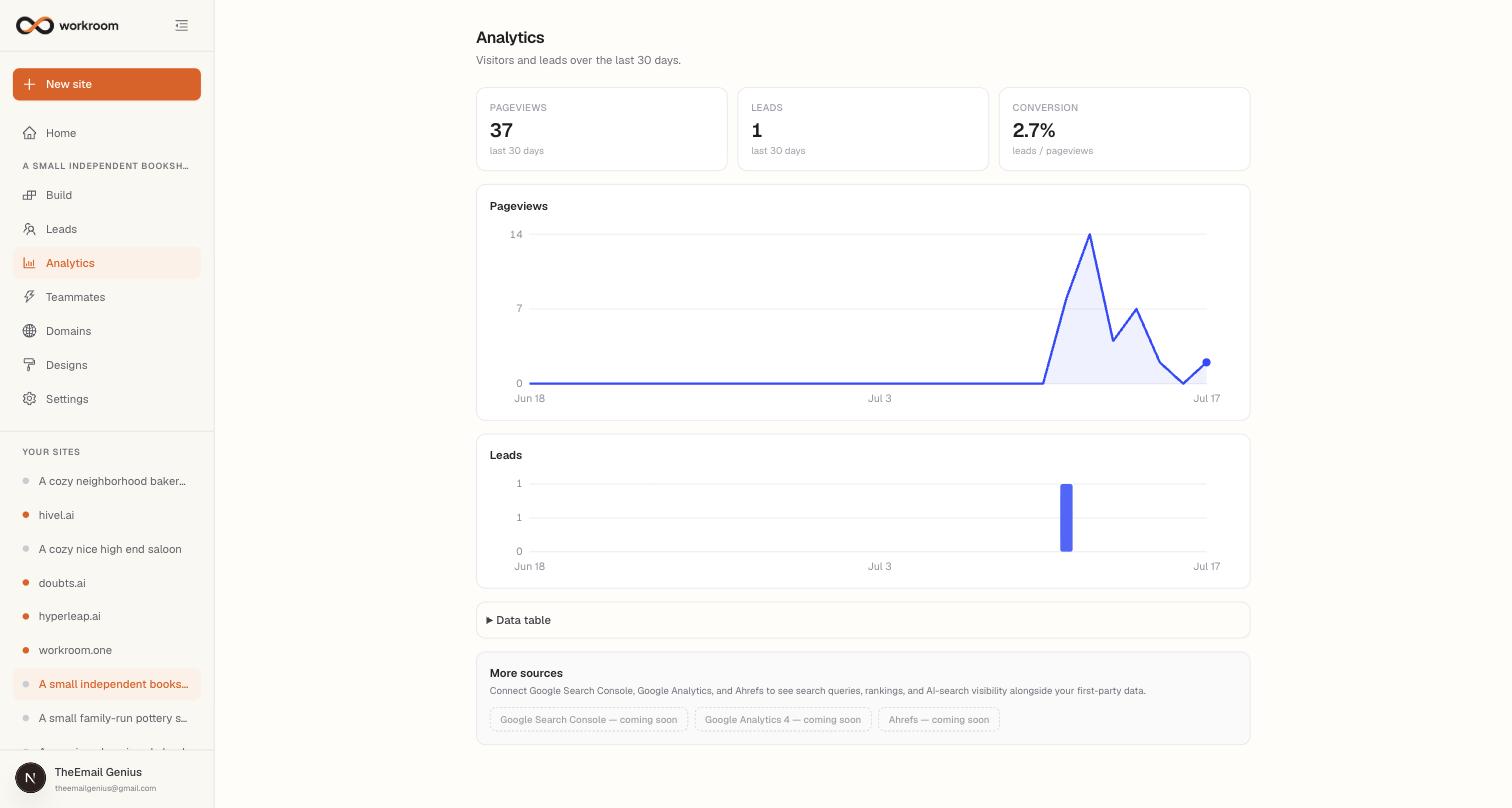Open A cozy nice high end saloon
Image resolution: width=1512 pixels, height=808 pixels.
(x=107, y=549)
